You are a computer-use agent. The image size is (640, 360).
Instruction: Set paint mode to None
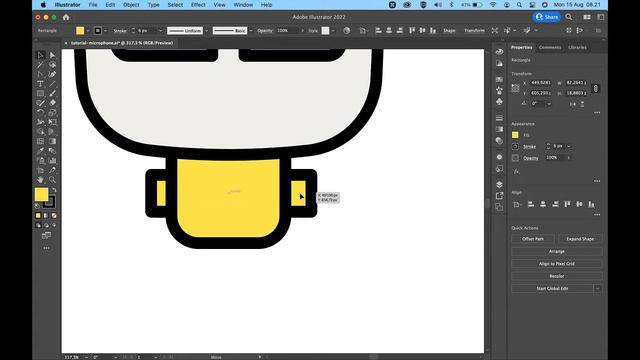point(54,216)
